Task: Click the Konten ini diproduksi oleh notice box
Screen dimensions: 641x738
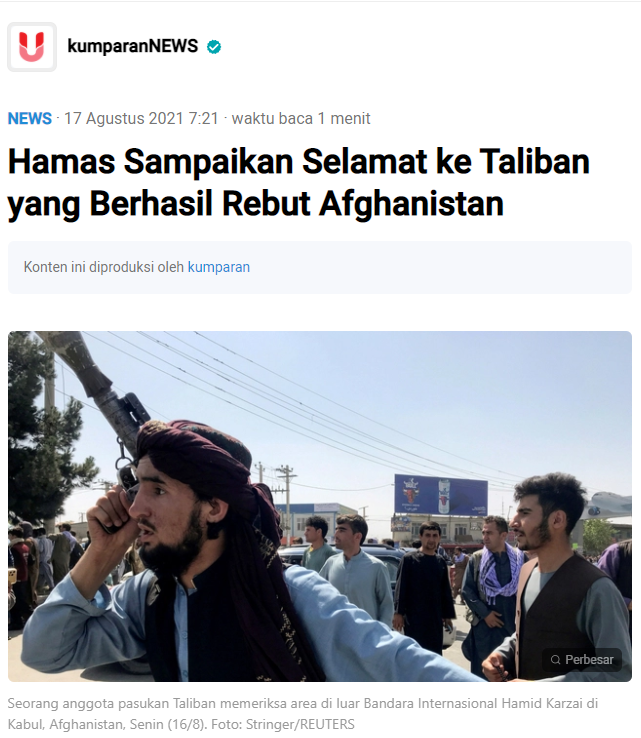Action: pos(320,267)
